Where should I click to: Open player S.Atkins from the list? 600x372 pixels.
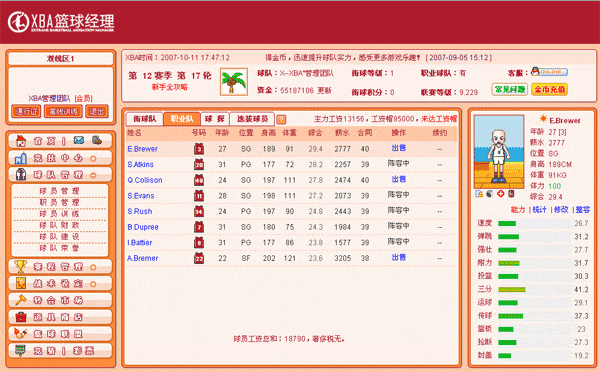pos(140,165)
